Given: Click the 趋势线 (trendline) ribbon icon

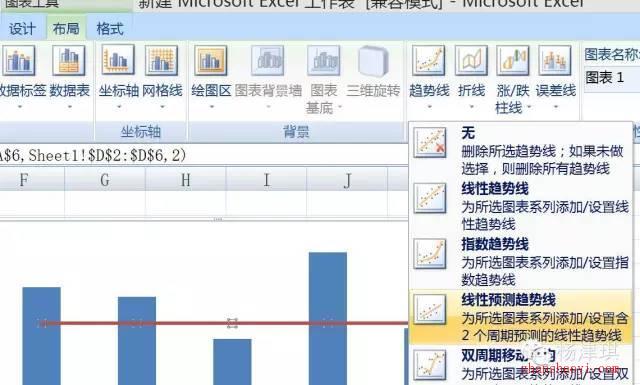Looking at the screenshot, I should coord(428,60).
